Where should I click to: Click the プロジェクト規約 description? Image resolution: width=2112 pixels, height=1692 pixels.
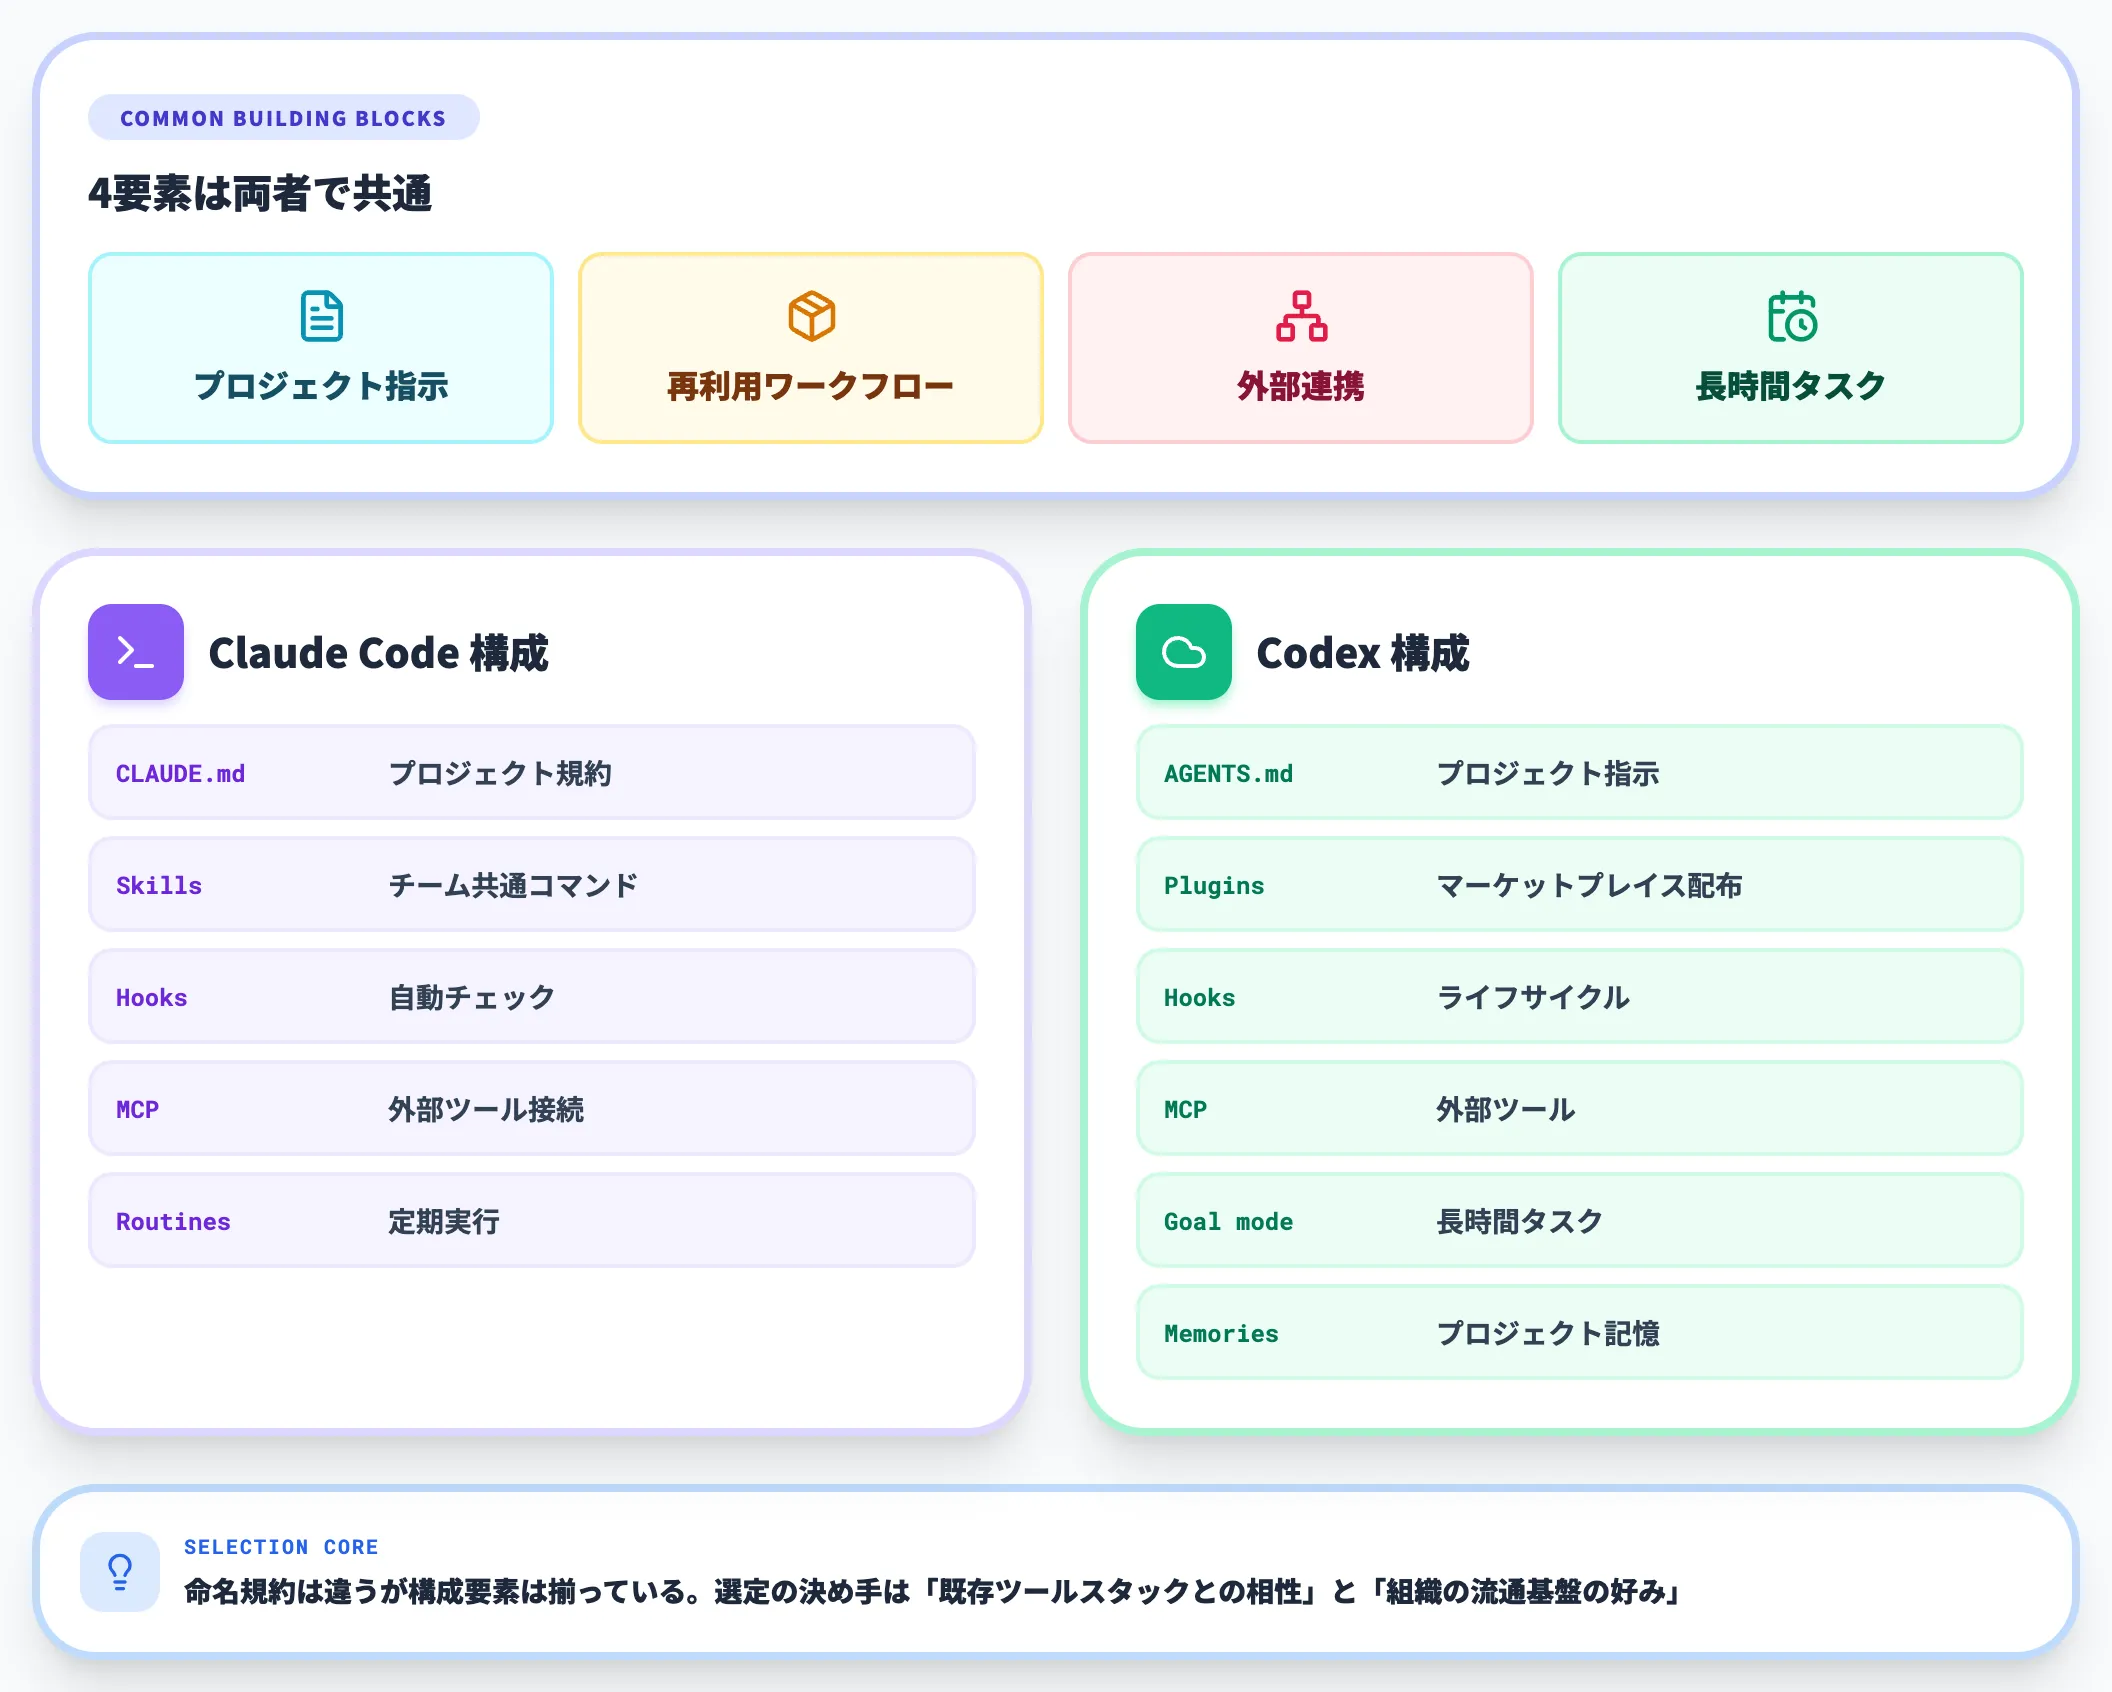click(x=500, y=774)
